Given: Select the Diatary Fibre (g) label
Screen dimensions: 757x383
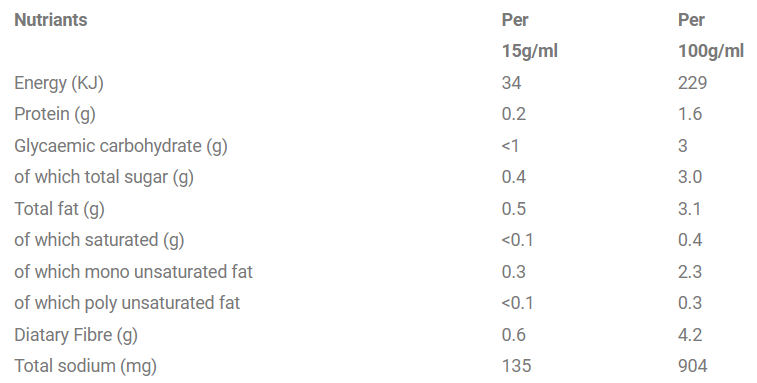Looking at the screenshot, I should 76,335.
